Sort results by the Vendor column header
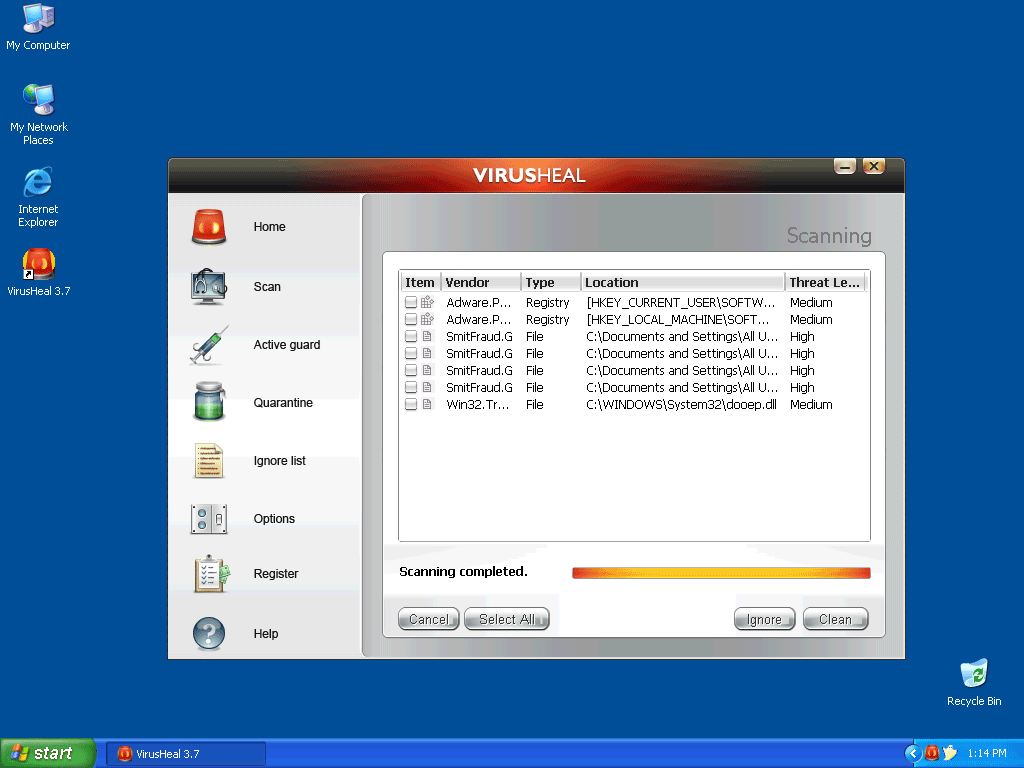1024x768 pixels. [481, 283]
